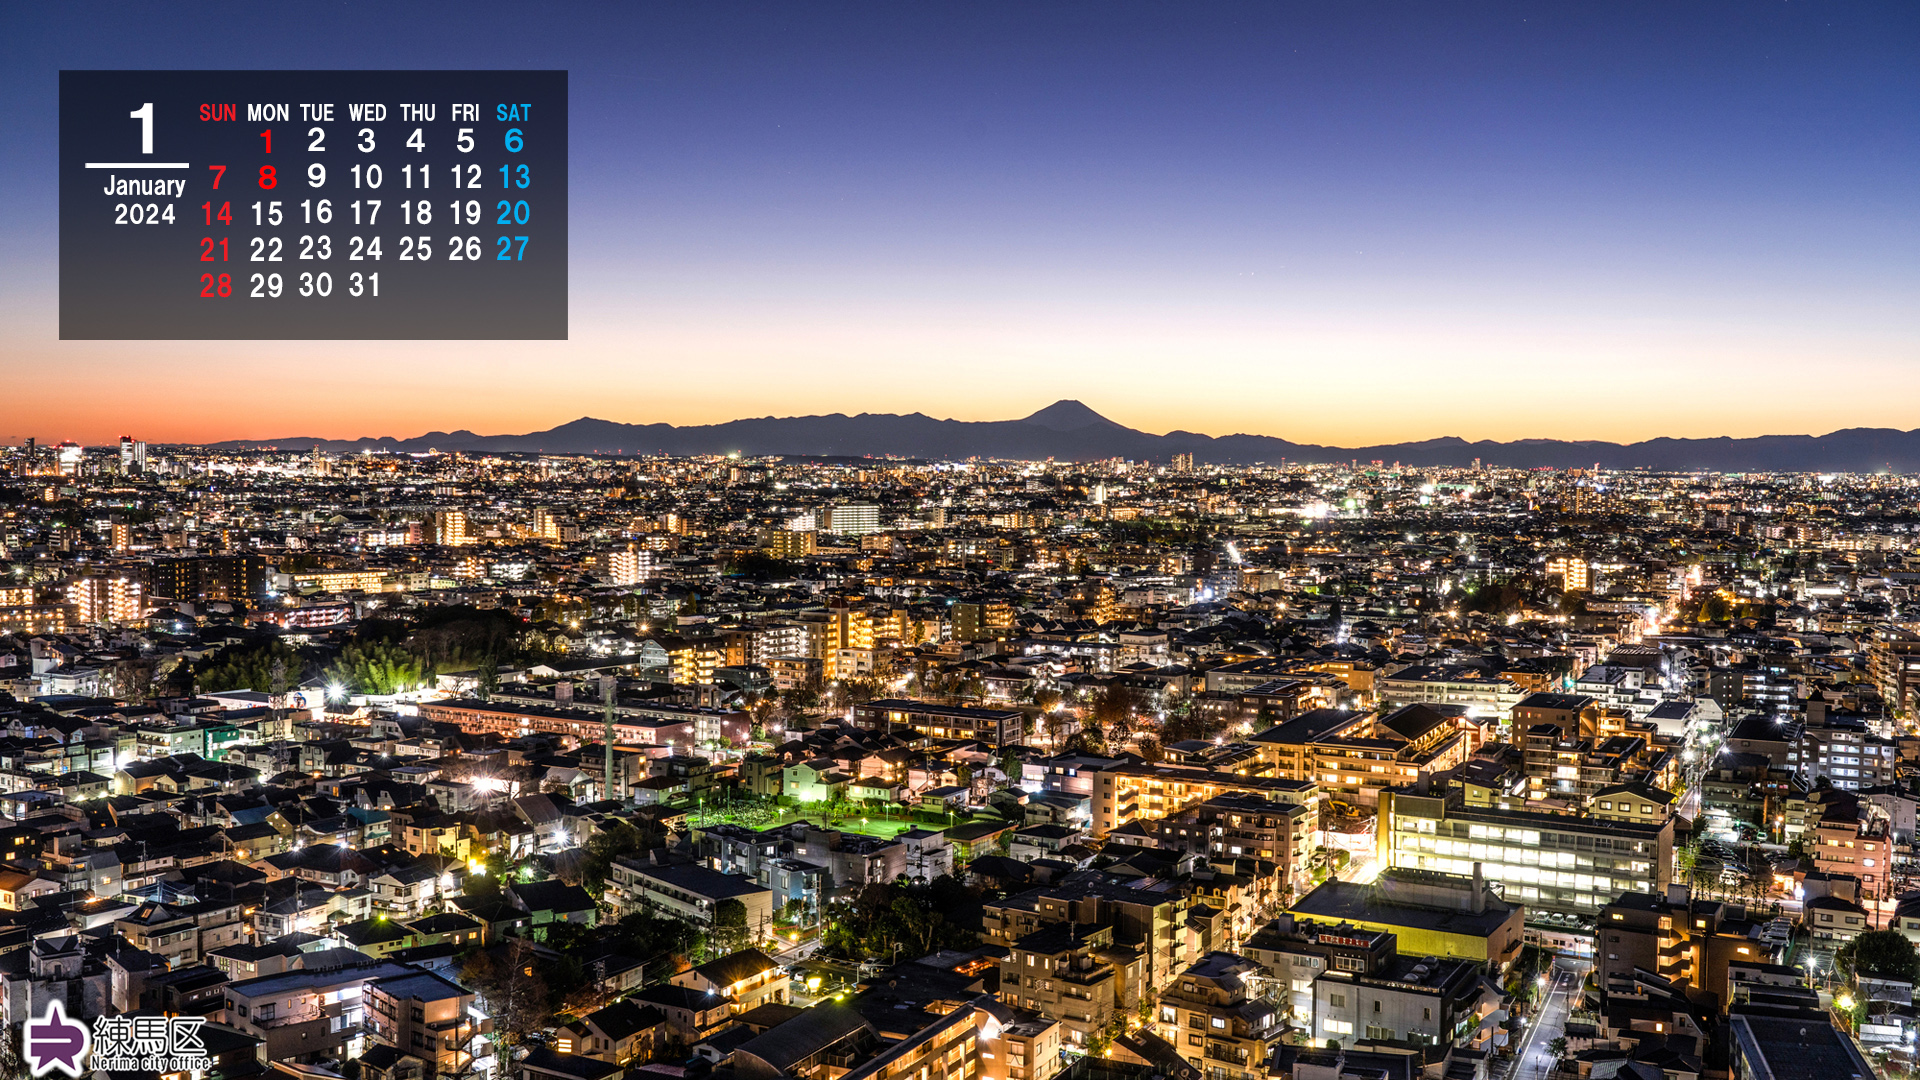The width and height of the screenshot is (1920, 1080).
Task: Select date 29 in the calendar
Action: tap(266, 286)
